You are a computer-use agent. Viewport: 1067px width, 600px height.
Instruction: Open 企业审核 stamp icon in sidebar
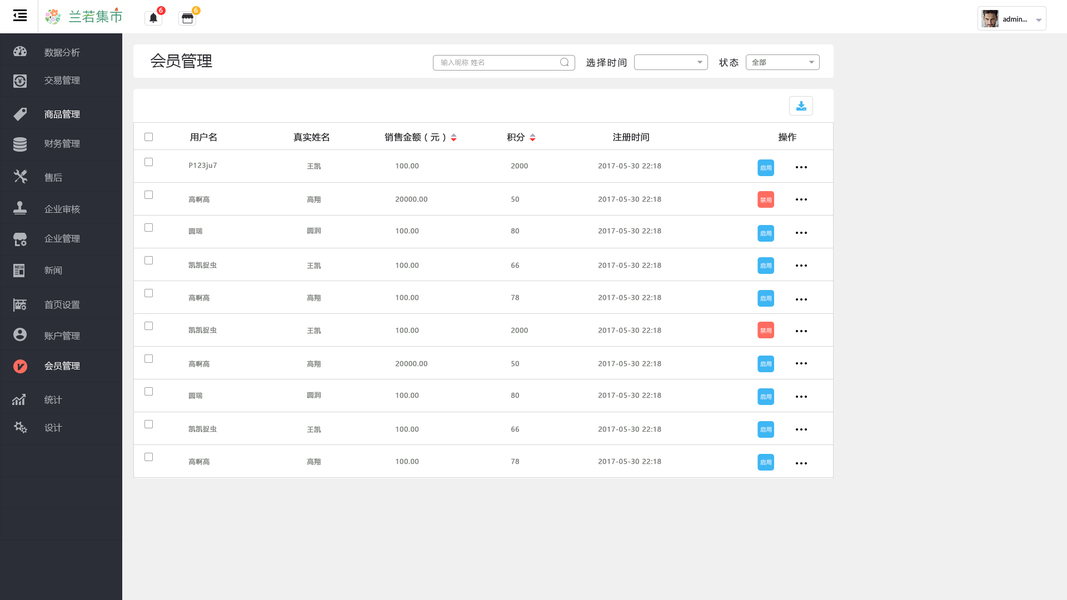(x=20, y=208)
